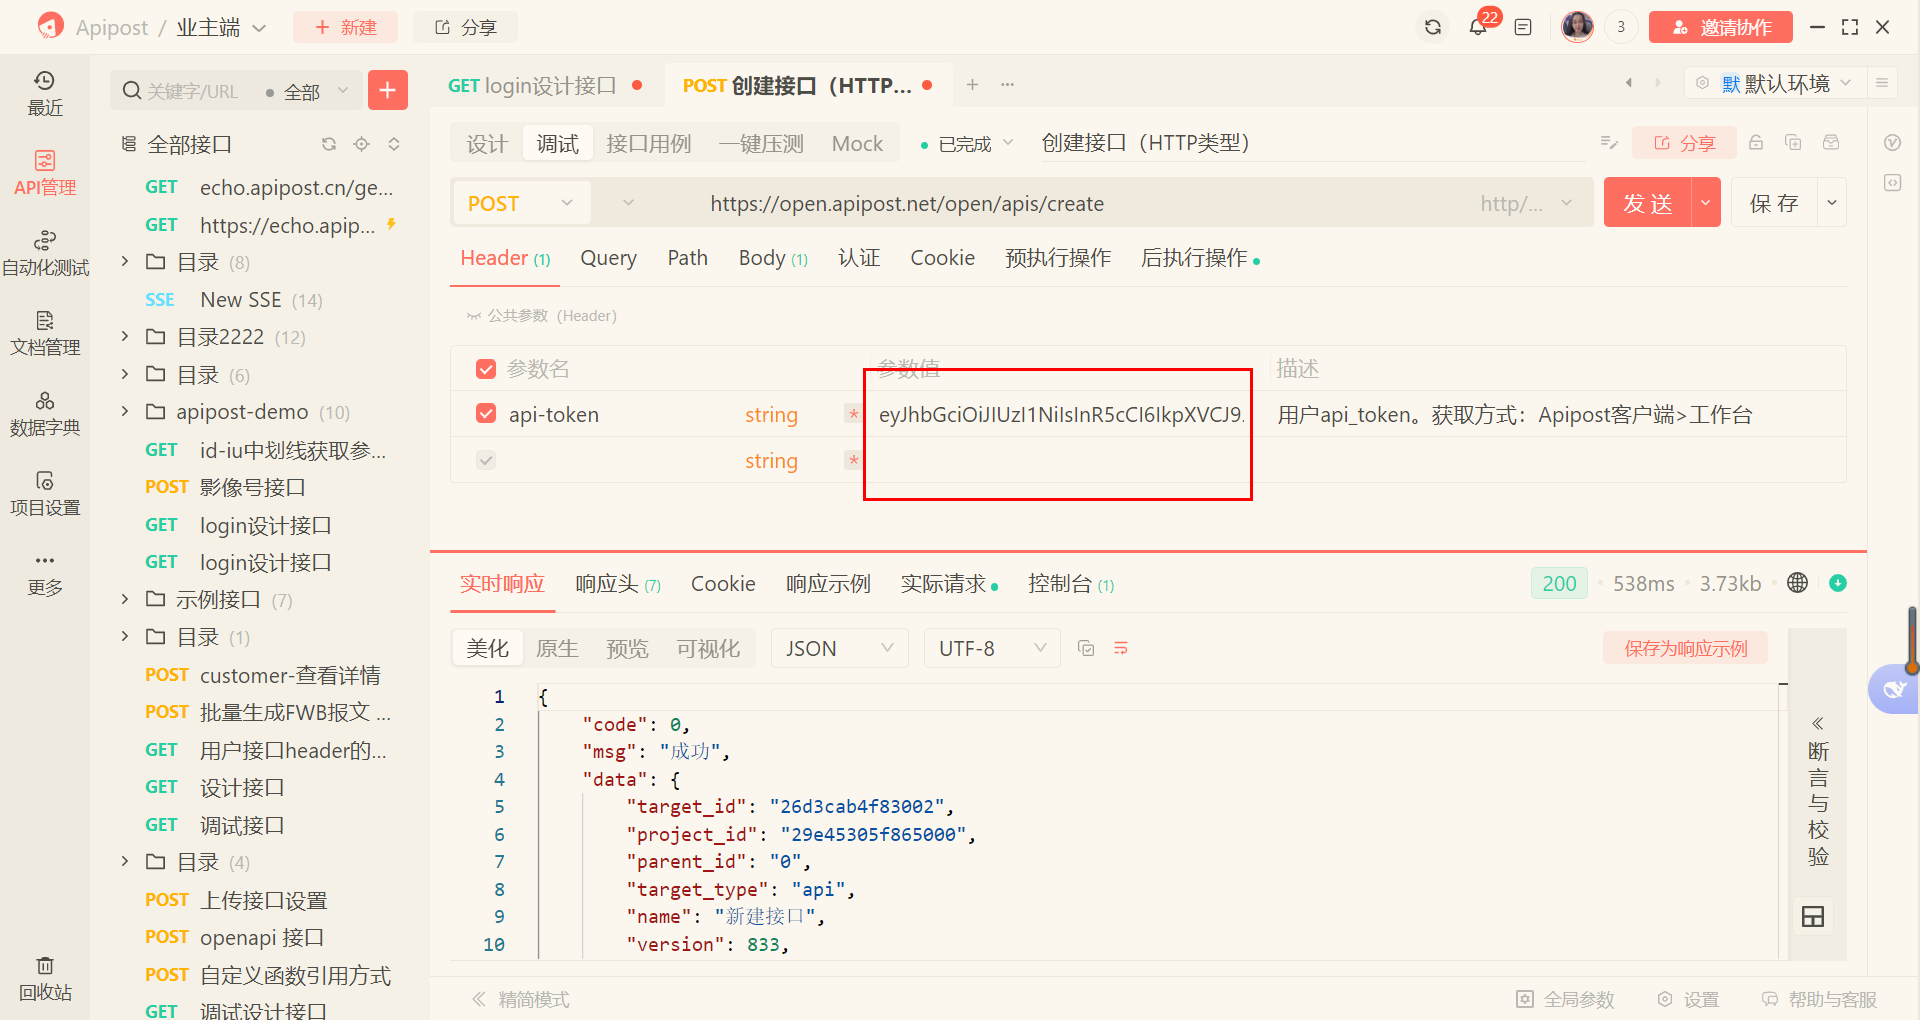The width and height of the screenshot is (1920, 1020).
Task: Open tab overflow ellipsis menu
Action: [x=1007, y=85]
